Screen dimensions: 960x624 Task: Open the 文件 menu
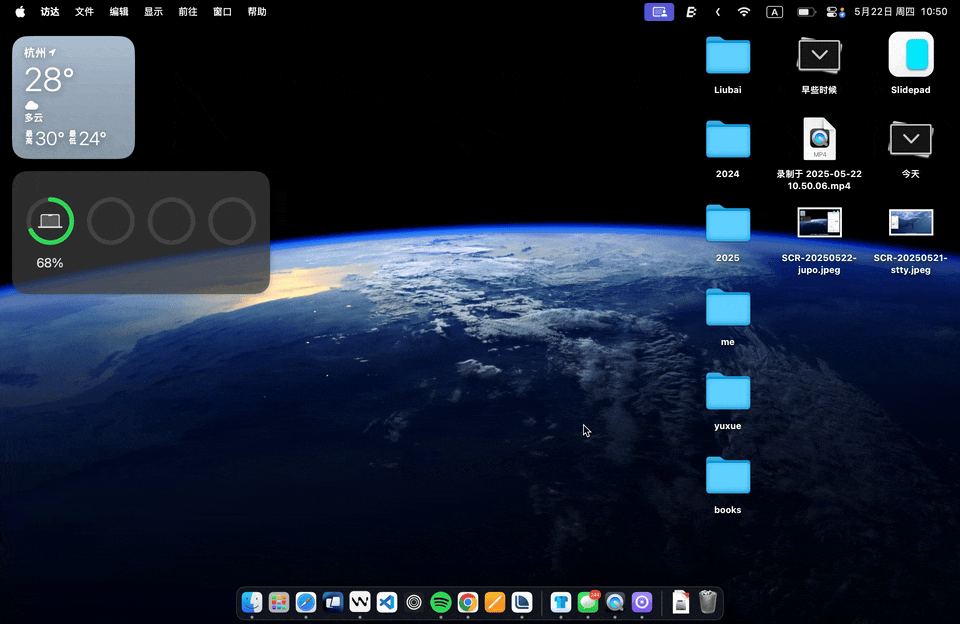(84, 12)
